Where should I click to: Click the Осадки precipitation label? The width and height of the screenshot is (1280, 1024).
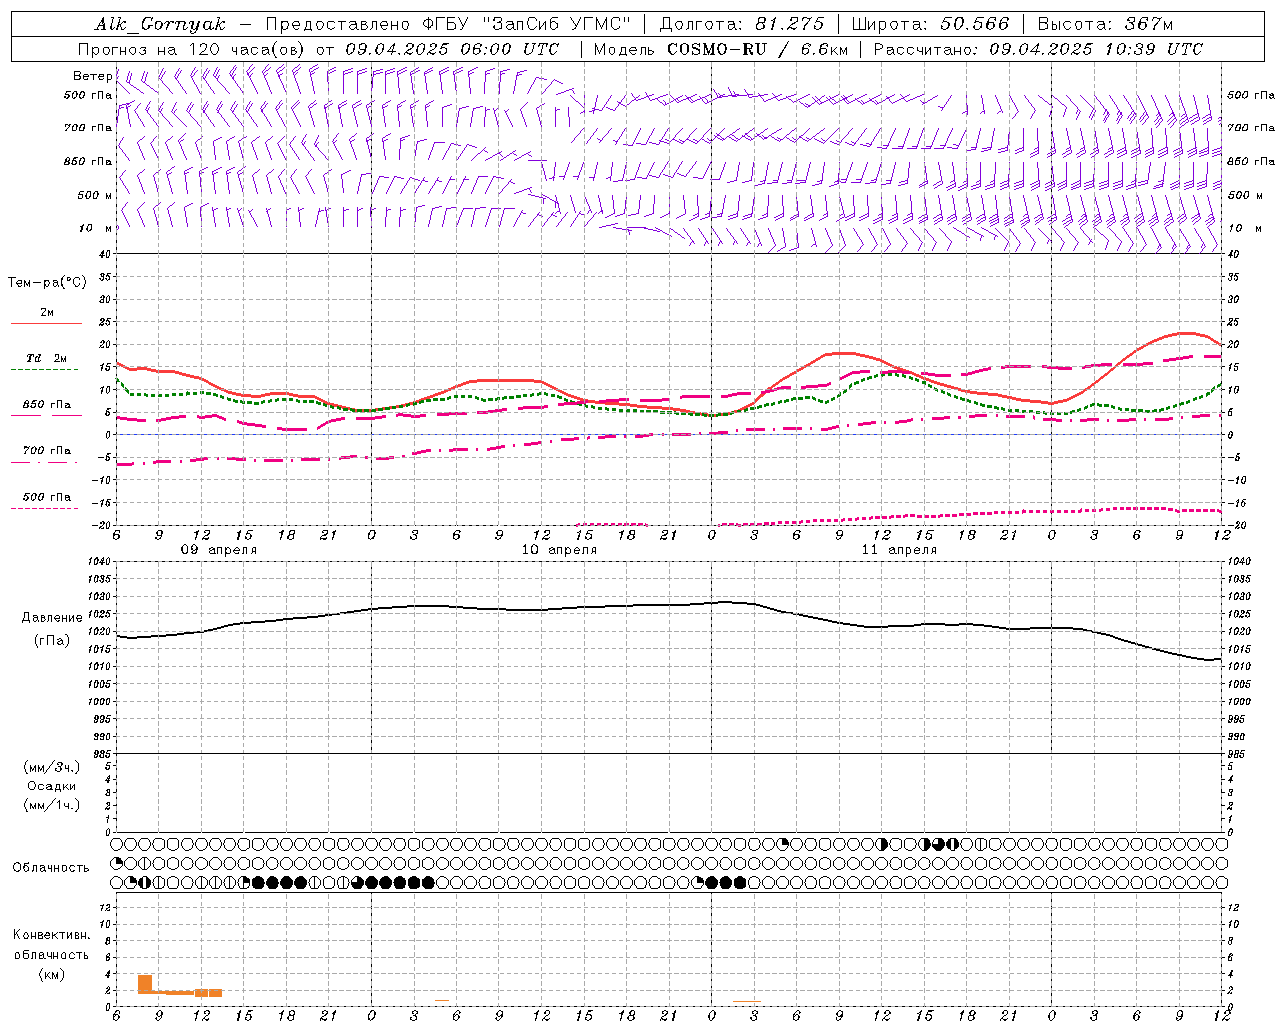52,786
